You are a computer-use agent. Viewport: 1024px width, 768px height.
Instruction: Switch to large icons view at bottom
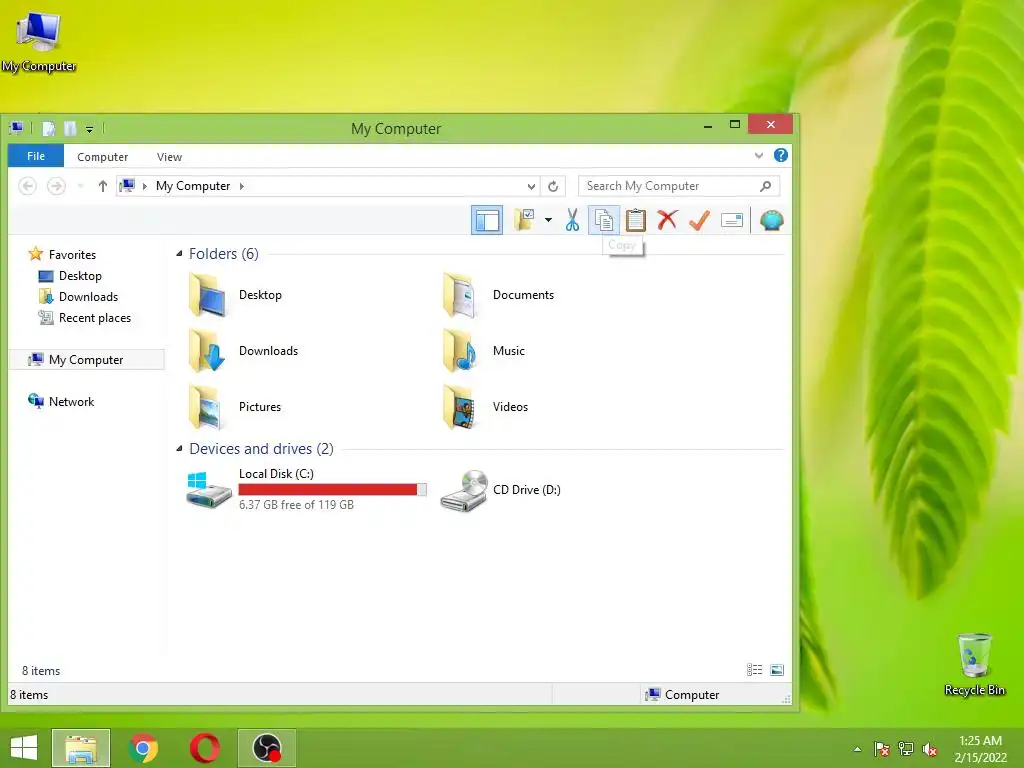click(777, 670)
